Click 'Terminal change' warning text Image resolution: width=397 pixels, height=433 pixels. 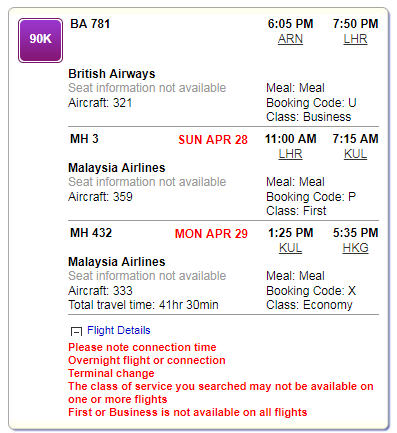111,373
